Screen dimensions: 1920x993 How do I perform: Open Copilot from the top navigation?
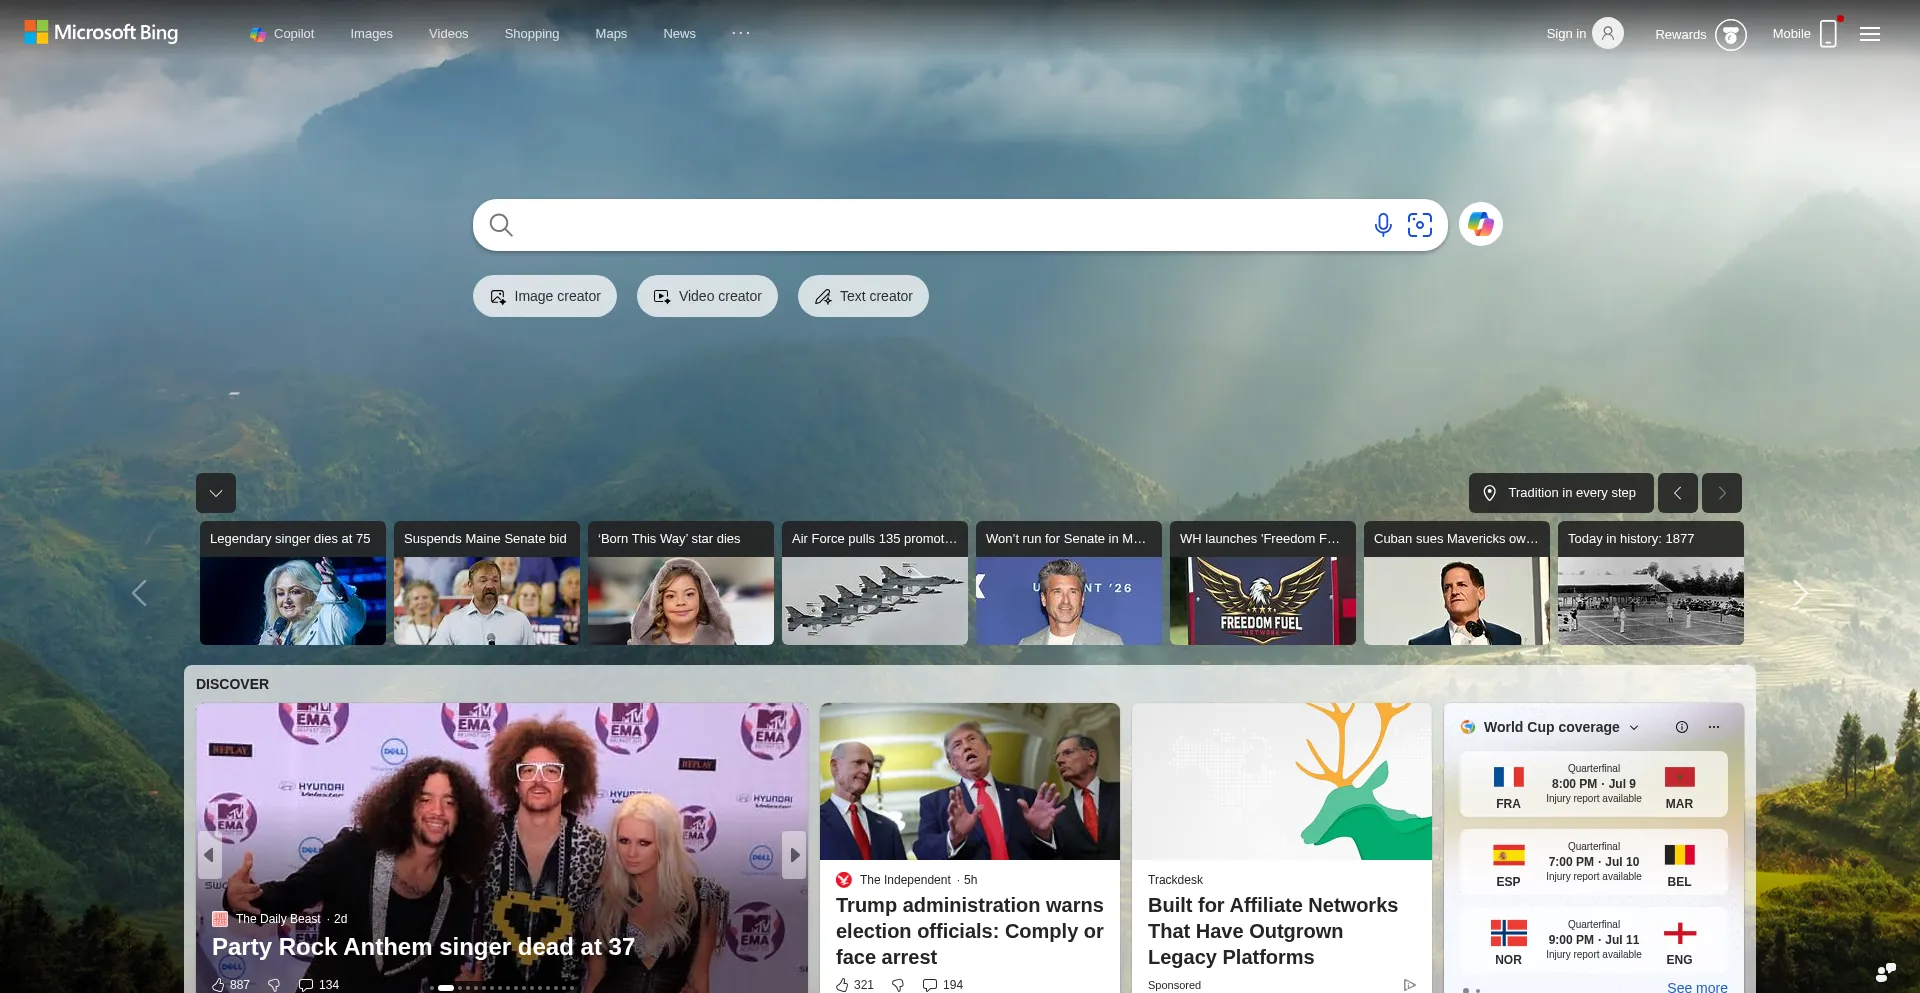click(282, 34)
